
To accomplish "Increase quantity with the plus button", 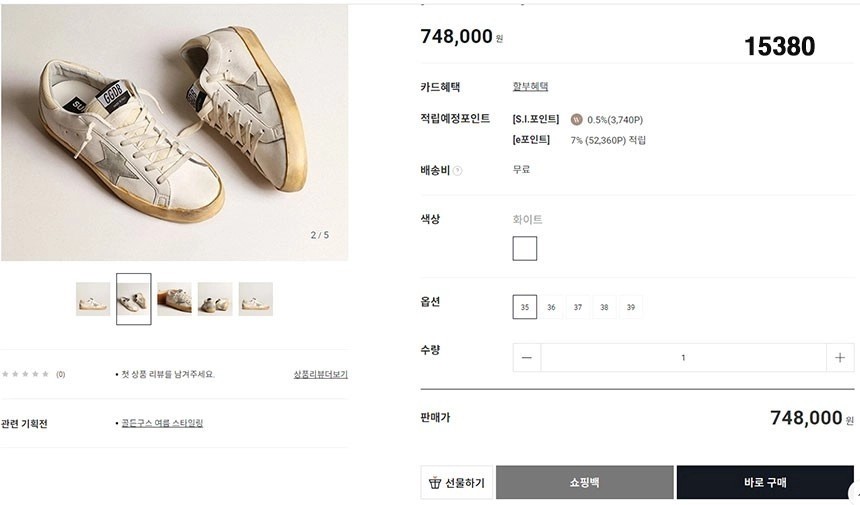I will (x=840, y=358).
